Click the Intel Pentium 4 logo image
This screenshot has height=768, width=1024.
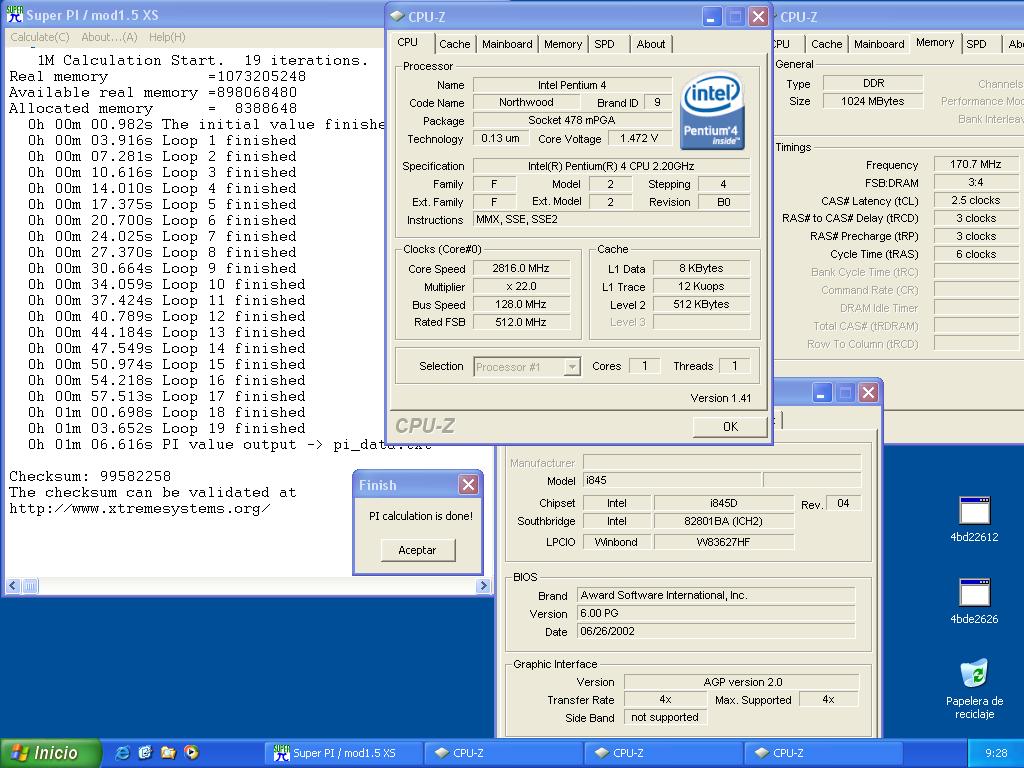712,110
